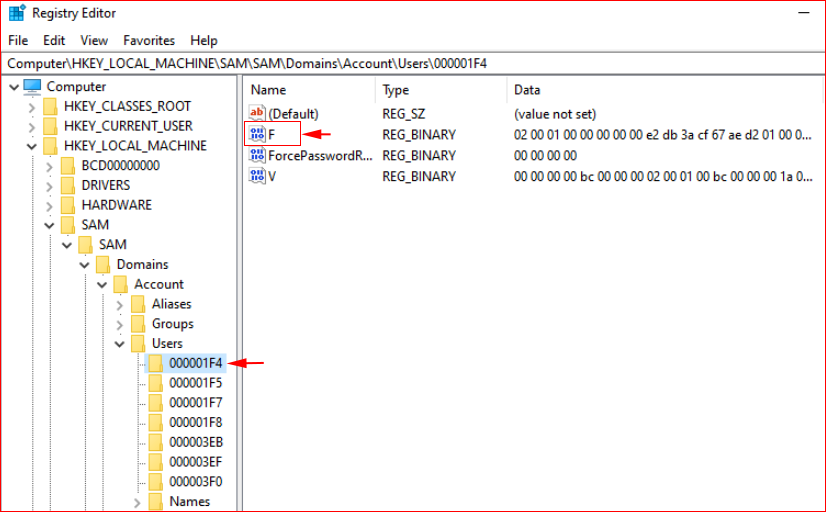
Task: Click the binary icon of V value
Action: click(257, 176)
